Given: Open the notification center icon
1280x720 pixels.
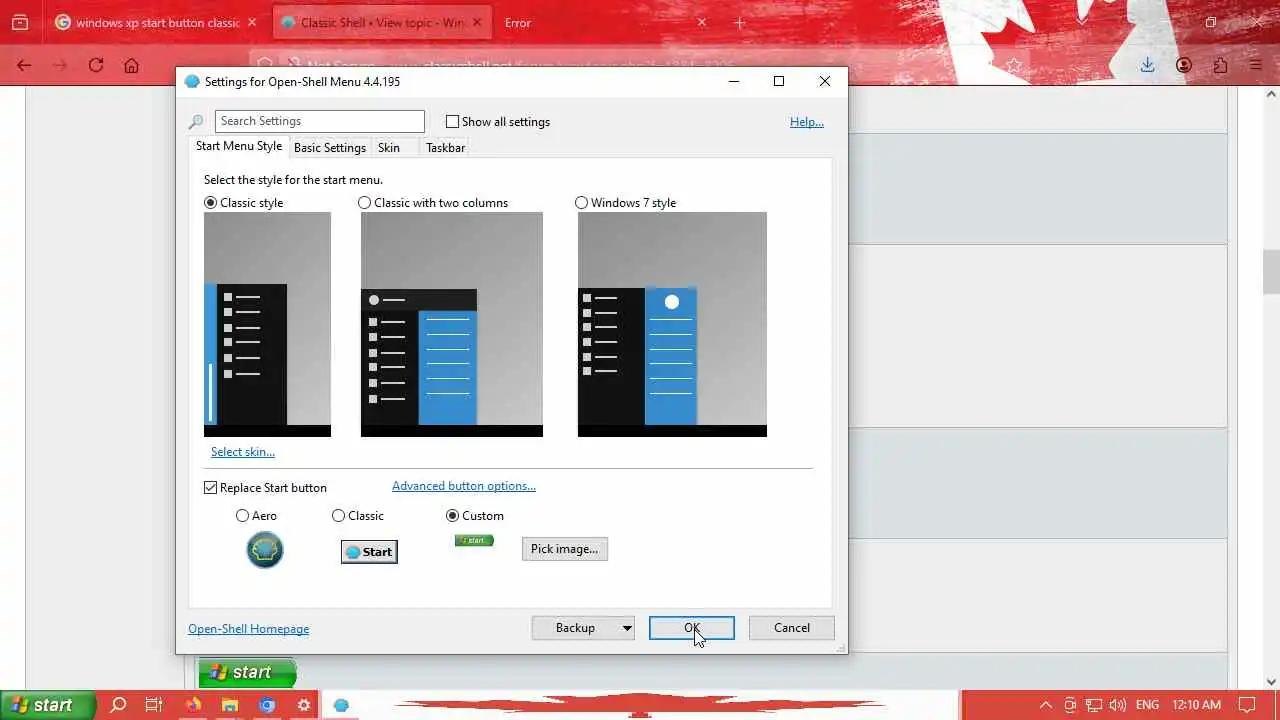Looking at the screenshot, I should tap(1245, 705).
